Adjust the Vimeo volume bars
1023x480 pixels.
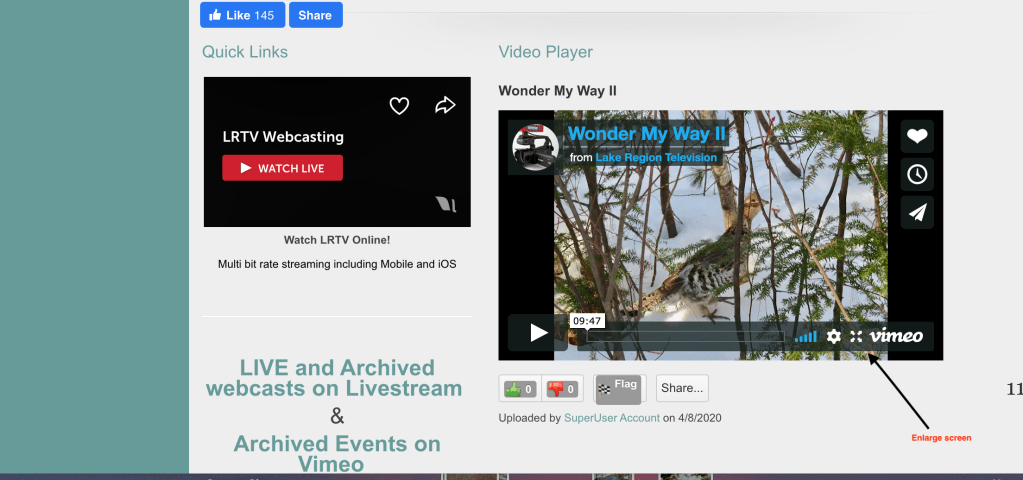(806, 336)
